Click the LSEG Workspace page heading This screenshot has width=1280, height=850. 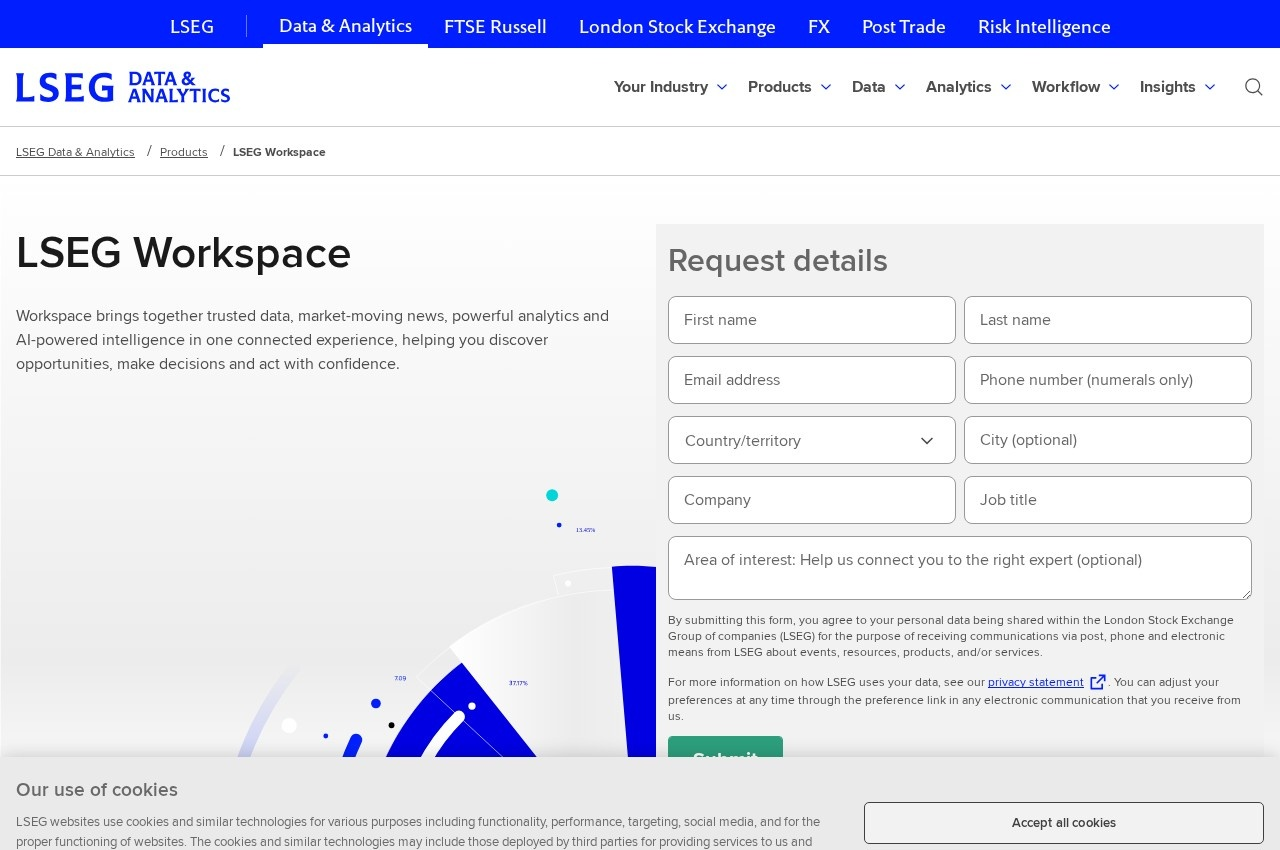[184, 253]
